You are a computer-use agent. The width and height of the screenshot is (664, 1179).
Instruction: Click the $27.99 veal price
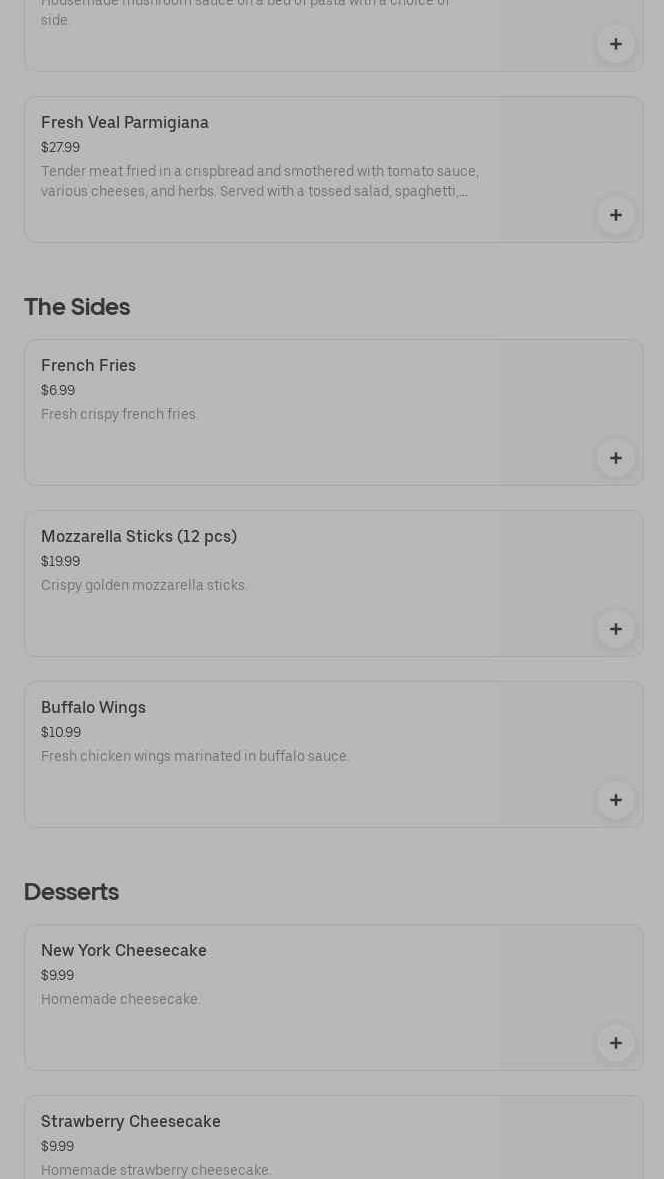[60, 148]
